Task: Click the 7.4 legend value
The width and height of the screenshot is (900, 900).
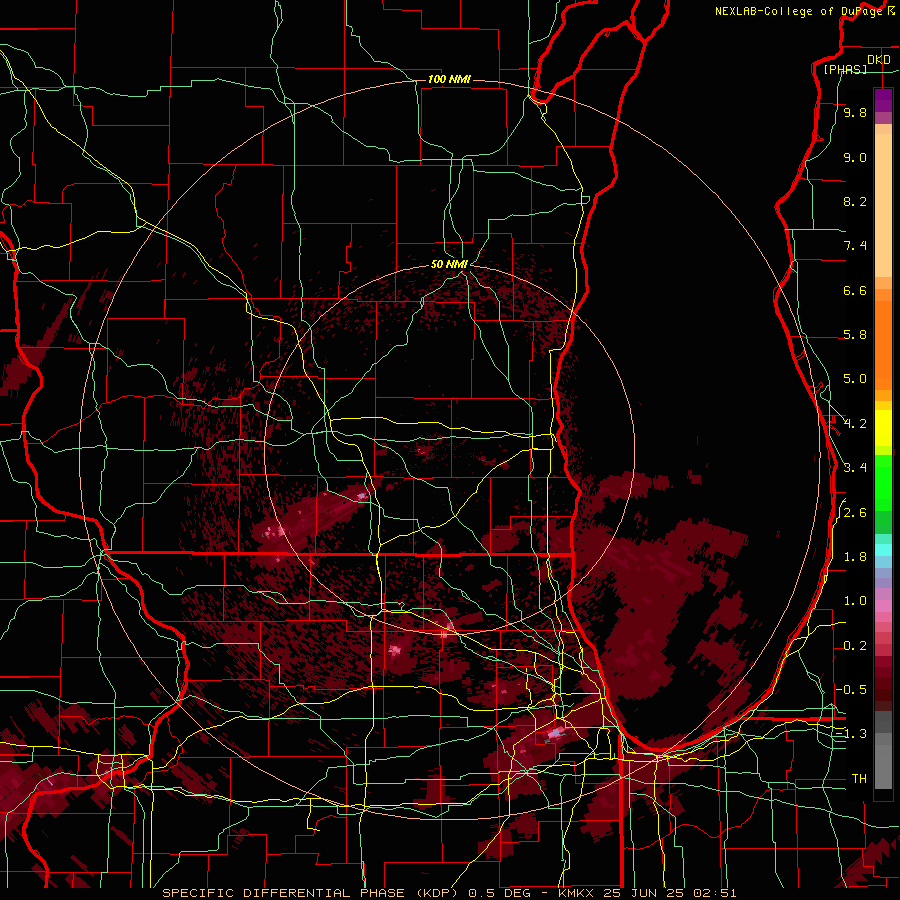Action: point(855,246)
